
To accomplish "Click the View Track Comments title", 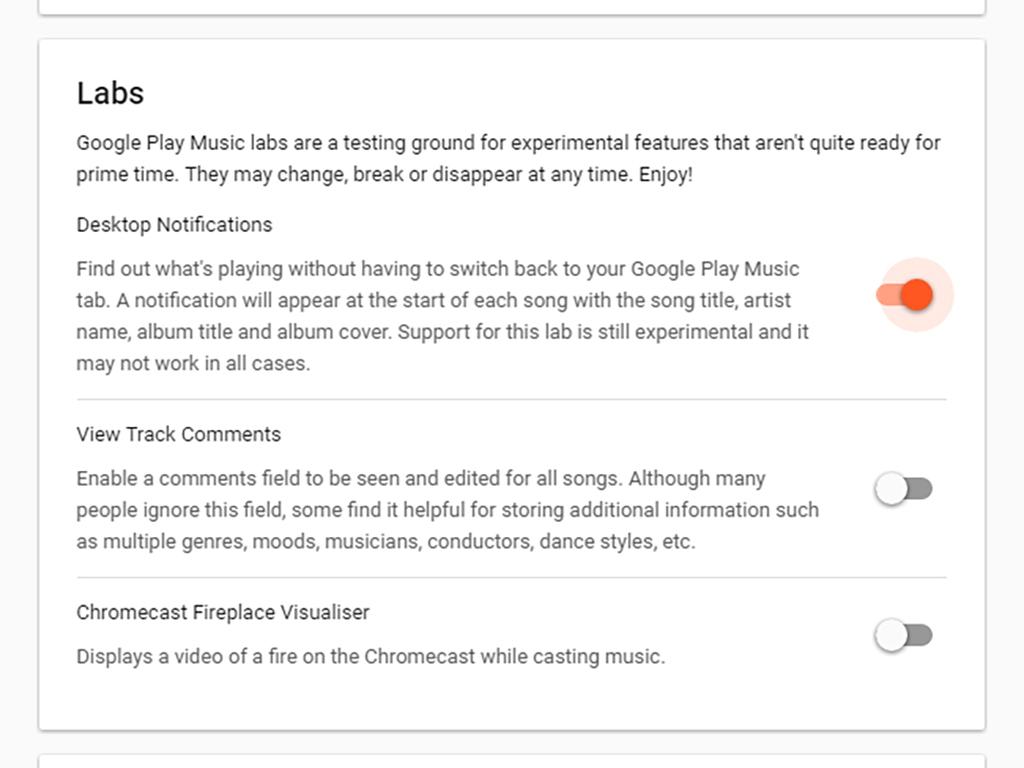I will tap(178, 435).
